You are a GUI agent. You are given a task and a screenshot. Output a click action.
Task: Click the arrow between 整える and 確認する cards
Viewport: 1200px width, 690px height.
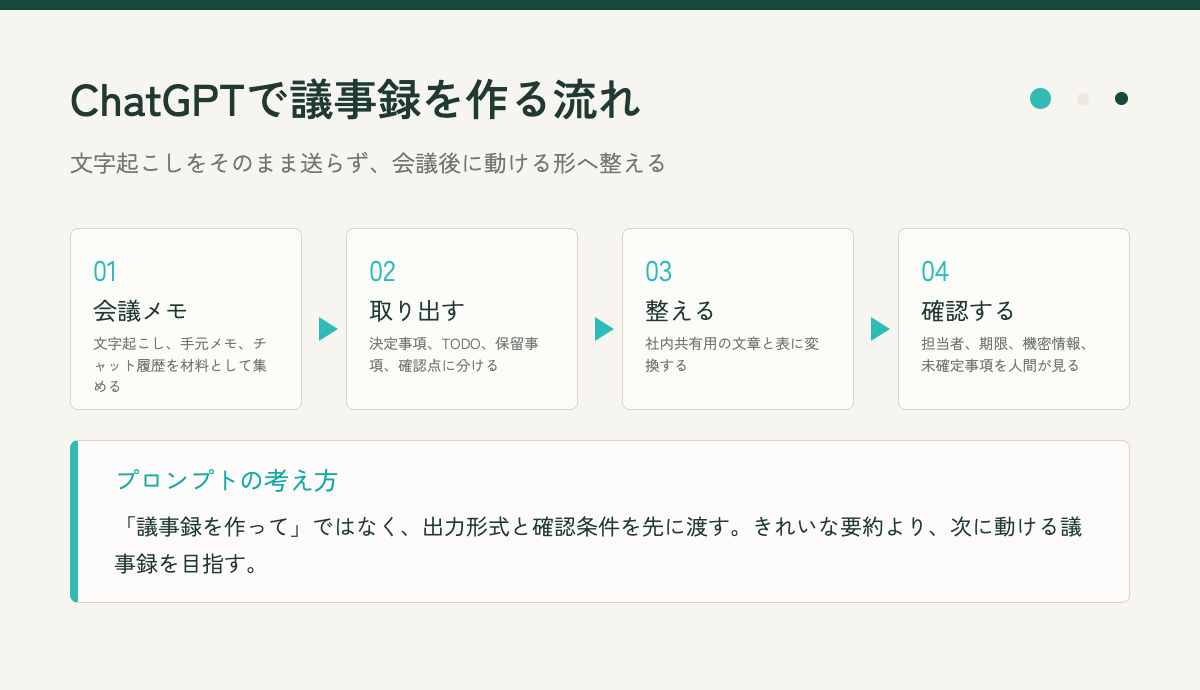[x=880, y=329]
